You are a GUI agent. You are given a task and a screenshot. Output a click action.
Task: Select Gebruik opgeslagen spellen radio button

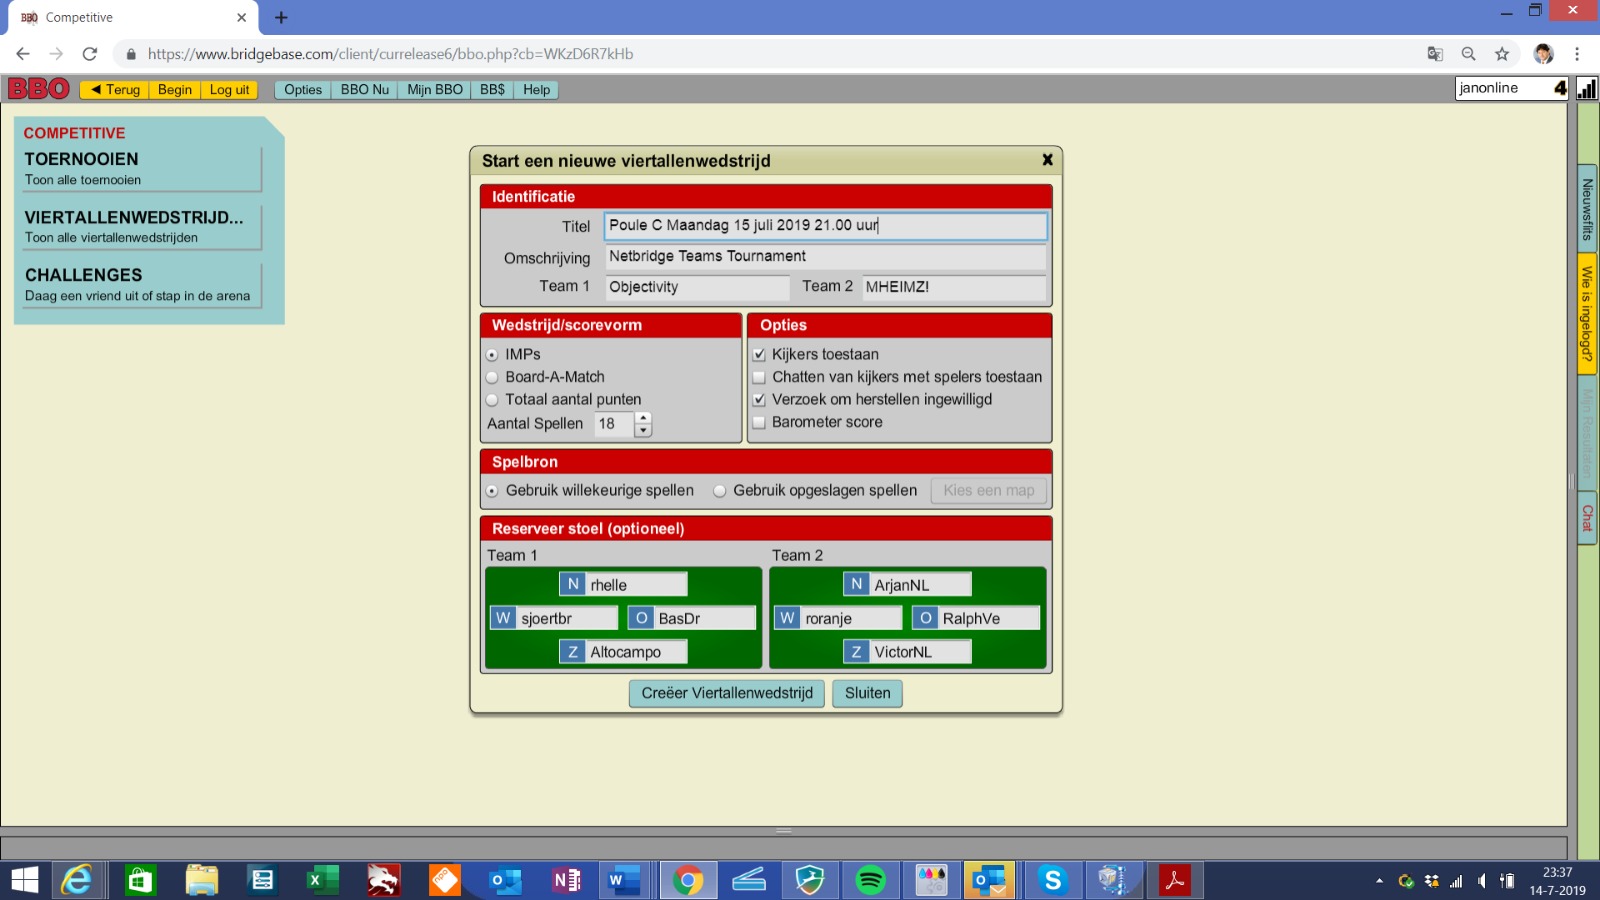(720, 491)
